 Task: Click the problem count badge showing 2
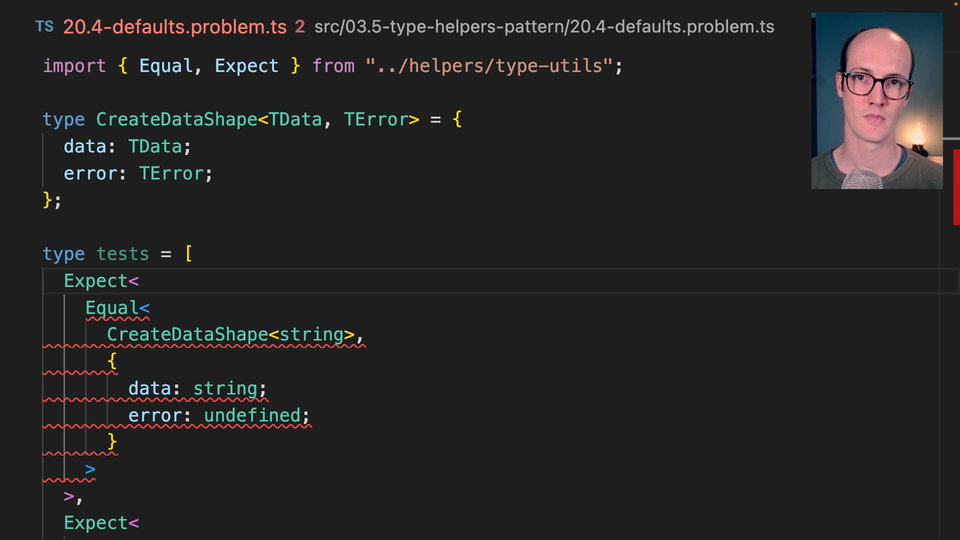(300, 27)
